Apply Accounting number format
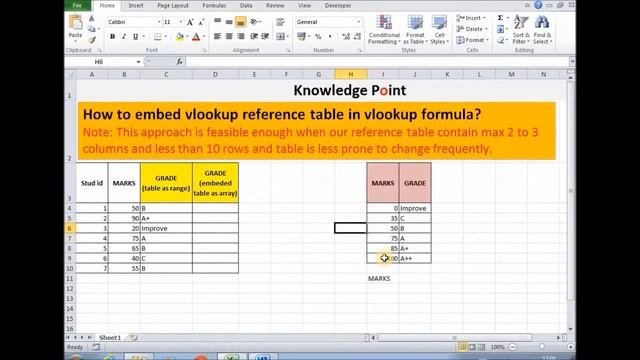 pos(301,37)
